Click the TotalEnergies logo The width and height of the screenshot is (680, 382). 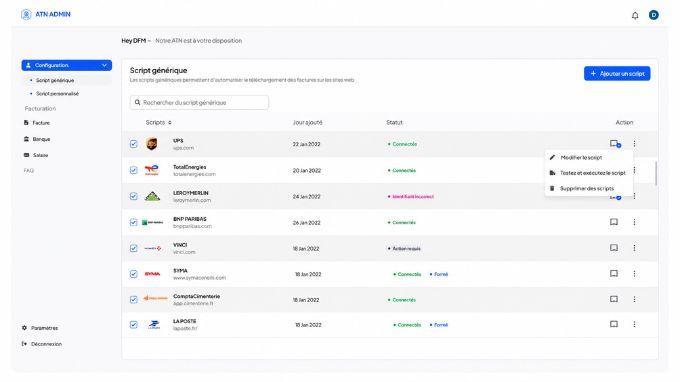pos(152,170)
